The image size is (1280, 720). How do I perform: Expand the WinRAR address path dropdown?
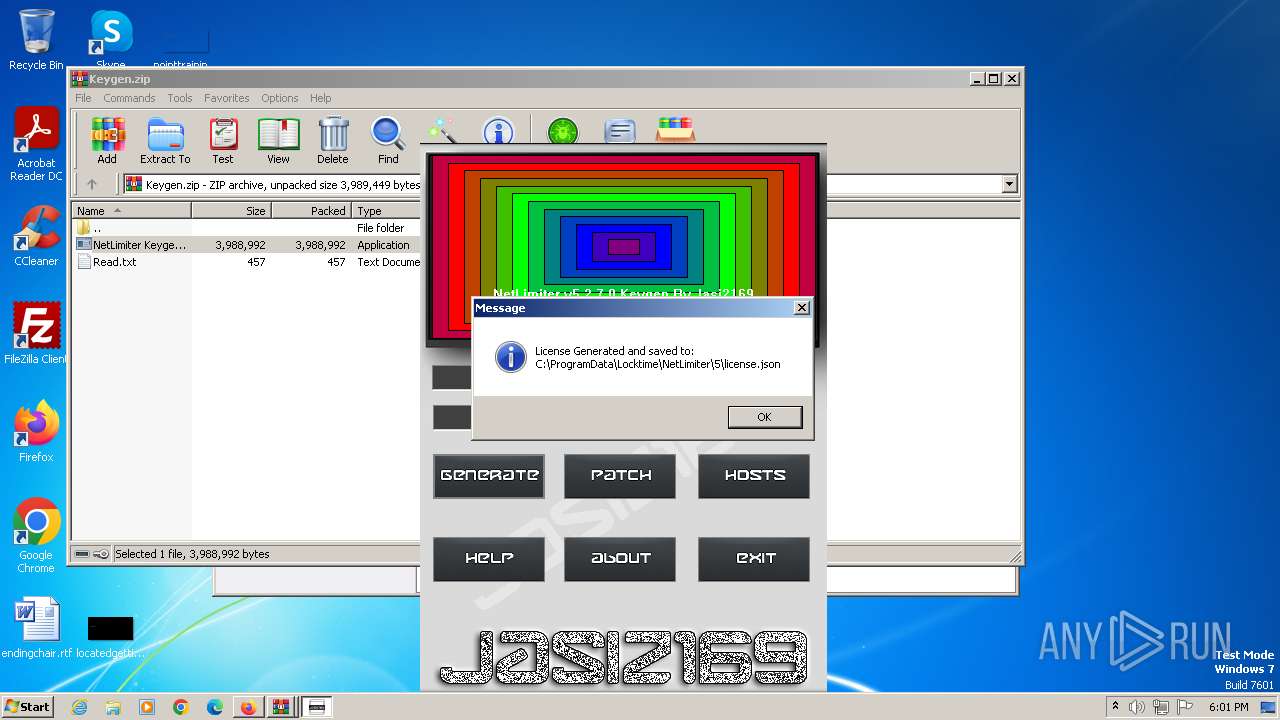point(1009,184)
